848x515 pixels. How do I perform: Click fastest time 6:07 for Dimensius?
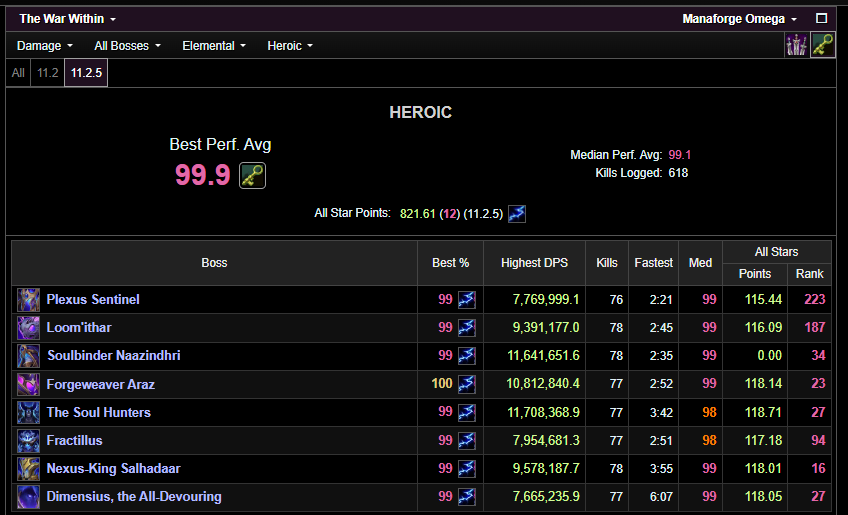click(x=661, y=497)
